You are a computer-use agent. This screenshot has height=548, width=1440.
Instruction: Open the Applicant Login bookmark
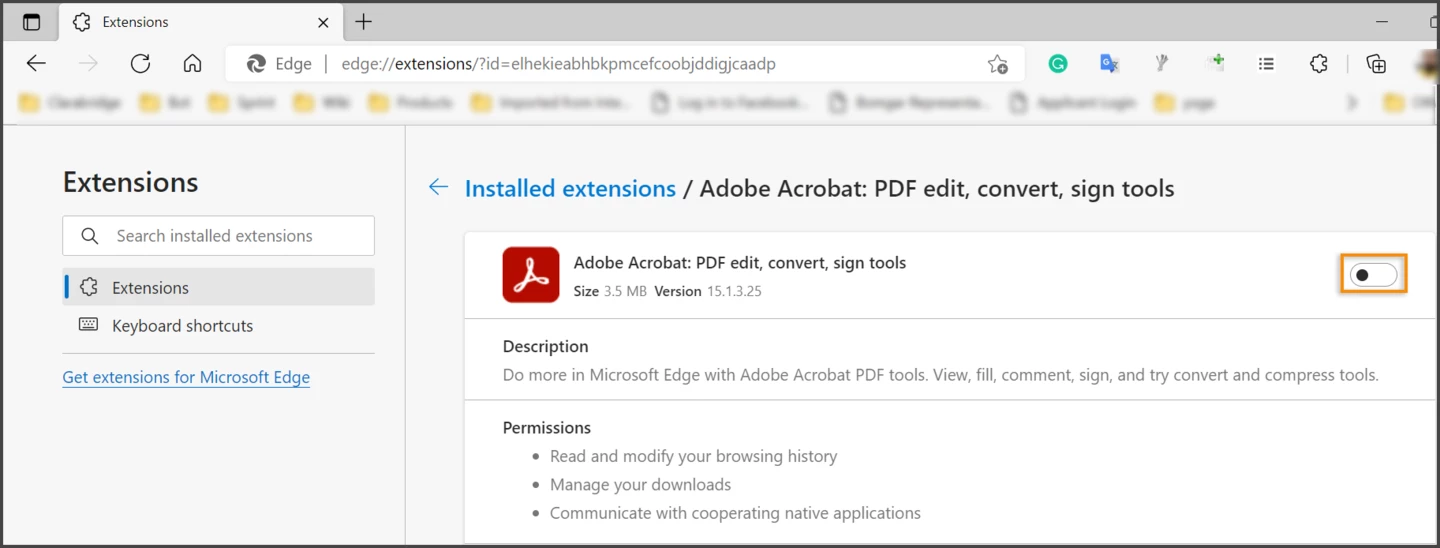coord(1072,102)
